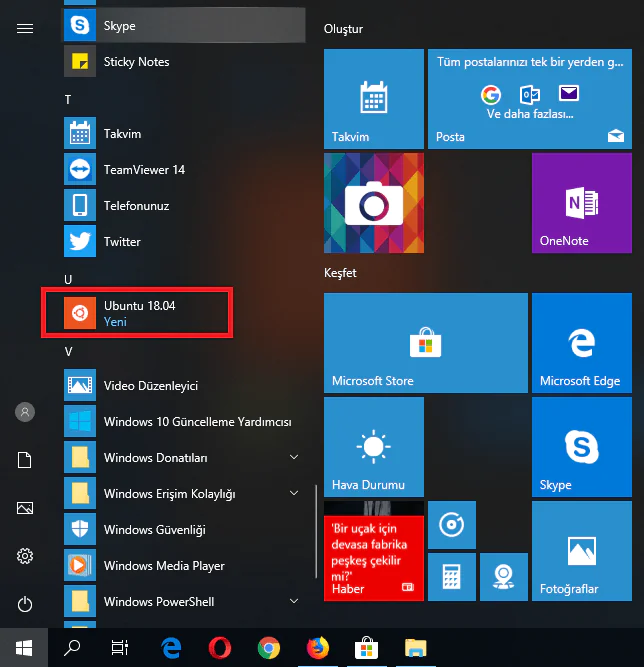
Task: Launch TeamViewer 14 from the app list
Action: click(x=144, y=170)
